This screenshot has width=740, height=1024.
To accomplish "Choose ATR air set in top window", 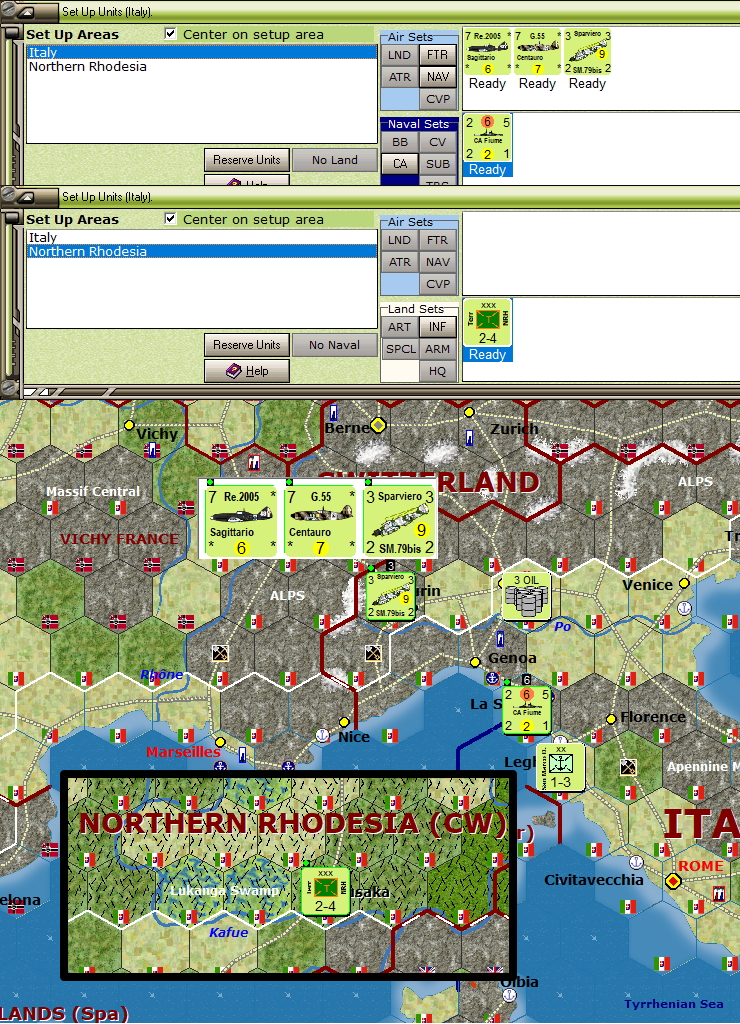I will click(400, 77).
